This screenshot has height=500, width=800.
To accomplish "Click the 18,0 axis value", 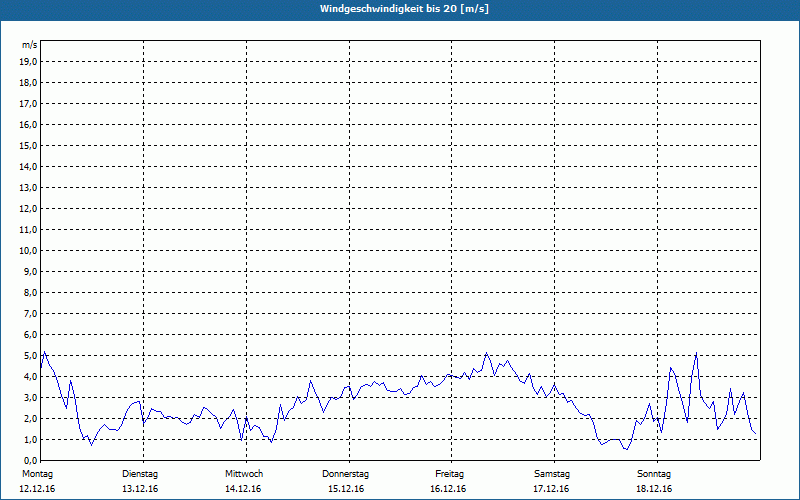I will pos(28,83).
